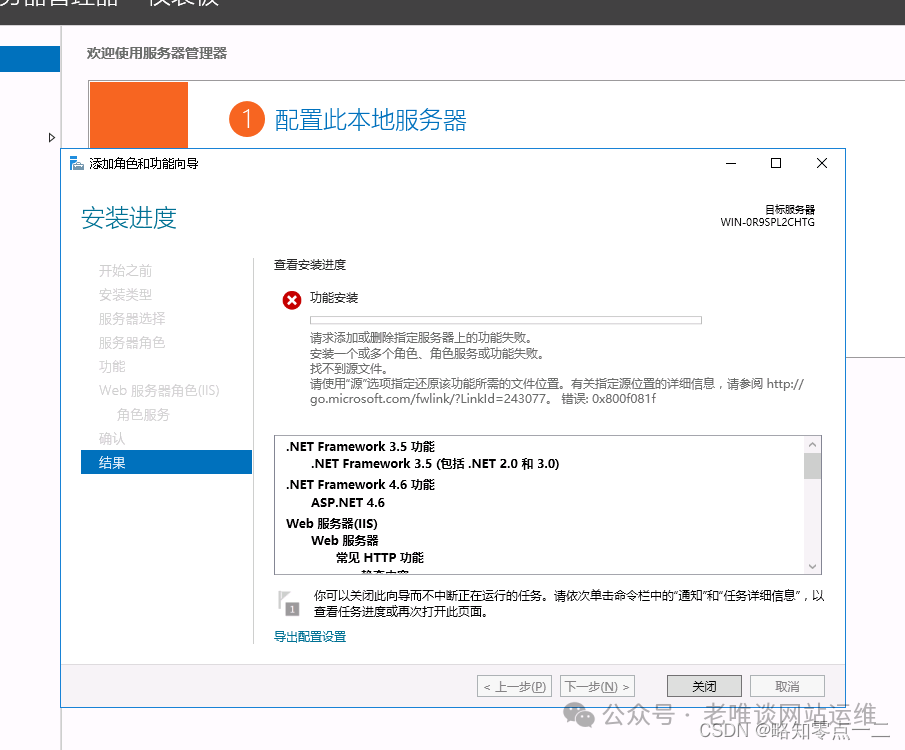This screenshot has height=750, width=905.
Task: Click the 下一步(N) button
Action: (x=597, y=686)
